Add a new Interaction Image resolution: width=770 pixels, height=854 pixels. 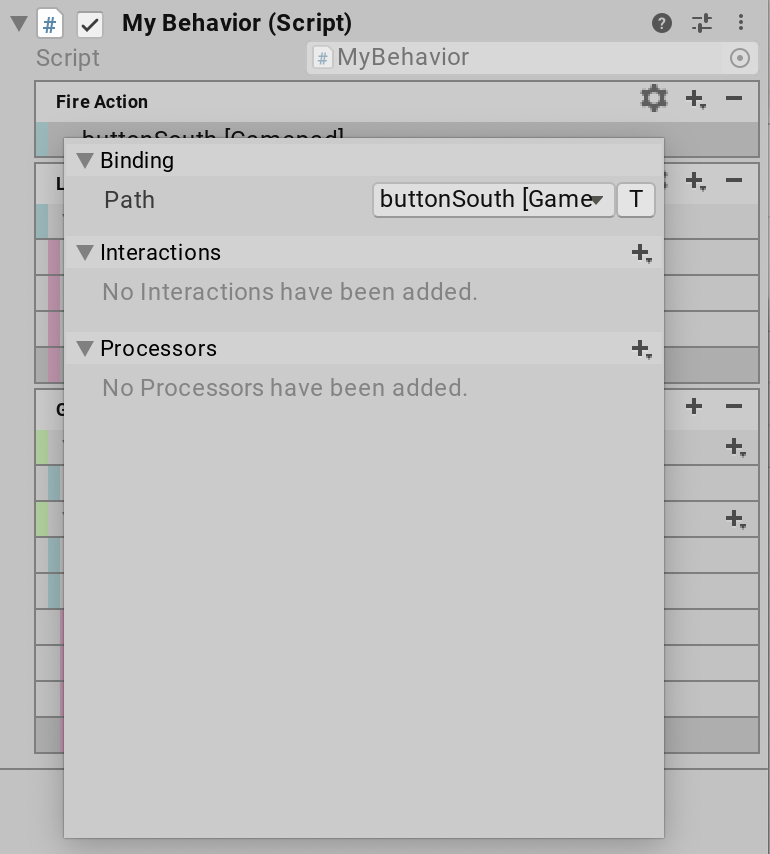point(641,253)
